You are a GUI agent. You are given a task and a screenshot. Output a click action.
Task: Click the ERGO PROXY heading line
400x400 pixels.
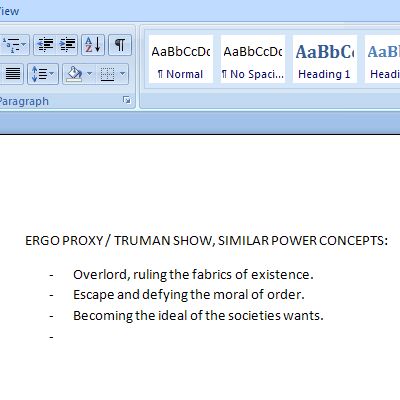(206, 241)
